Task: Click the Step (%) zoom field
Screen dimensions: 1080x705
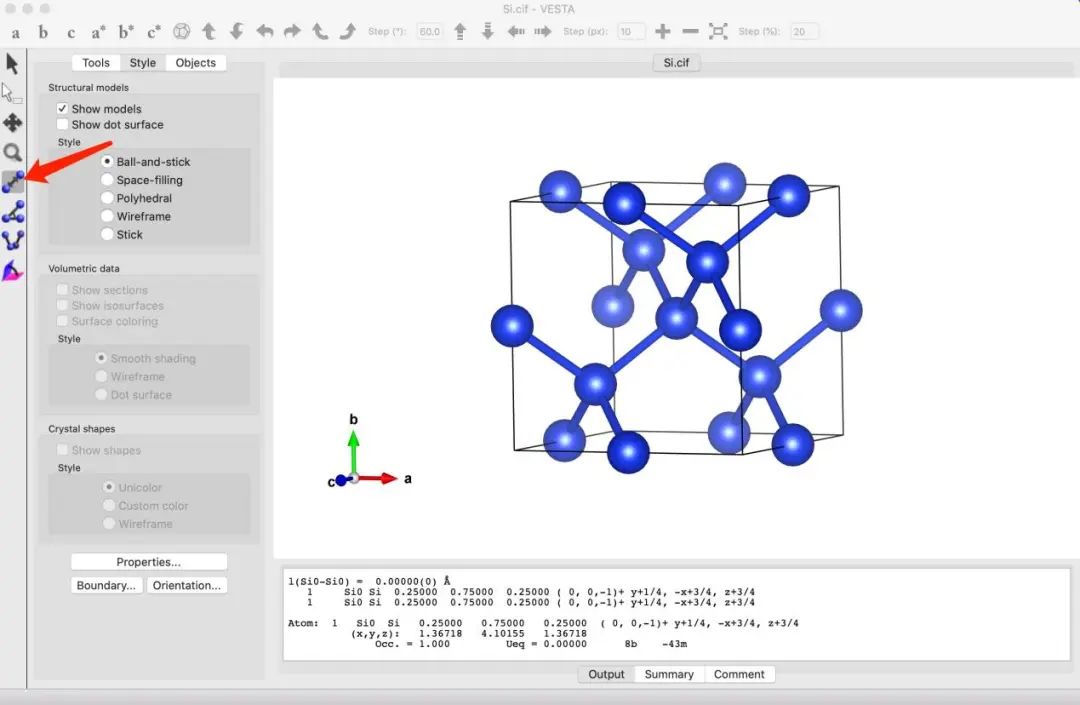Action: pyautogui.click(x=804, y=32)
